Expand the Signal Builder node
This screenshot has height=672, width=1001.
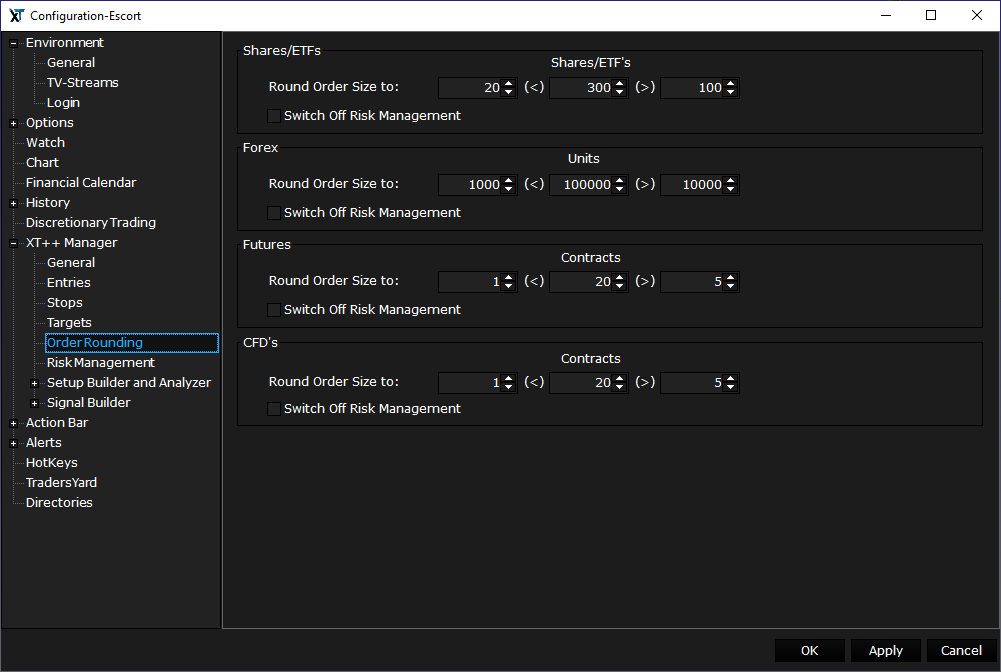(x=34, y=403)
